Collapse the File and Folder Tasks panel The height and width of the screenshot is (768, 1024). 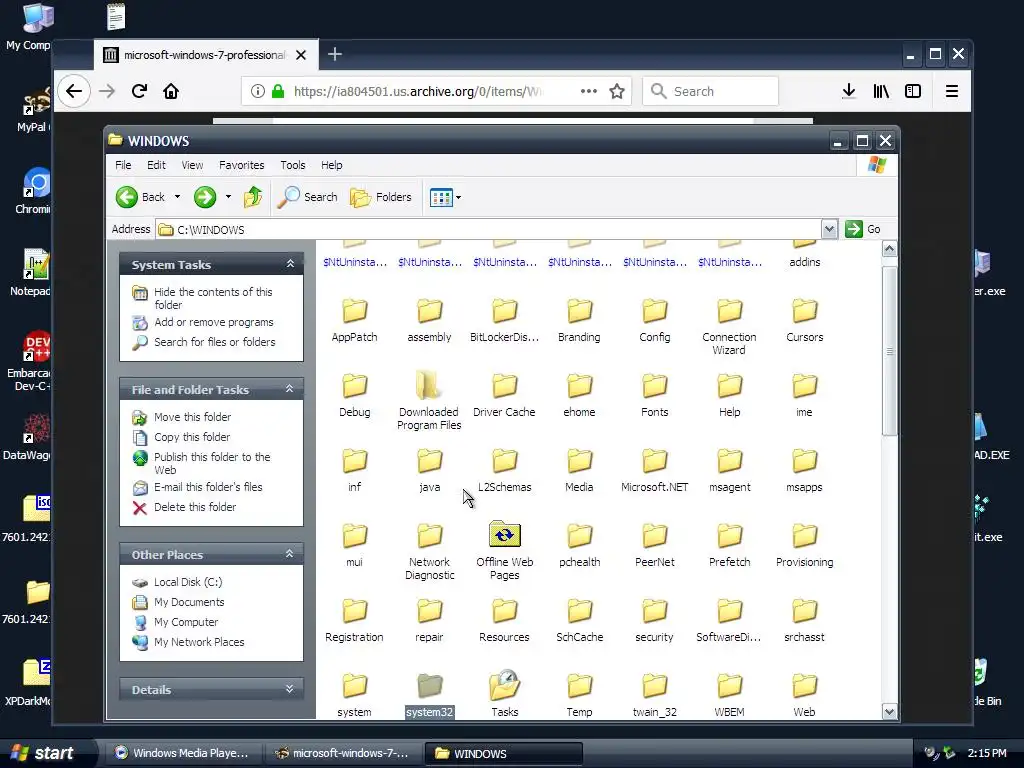(x=290, y=389)
